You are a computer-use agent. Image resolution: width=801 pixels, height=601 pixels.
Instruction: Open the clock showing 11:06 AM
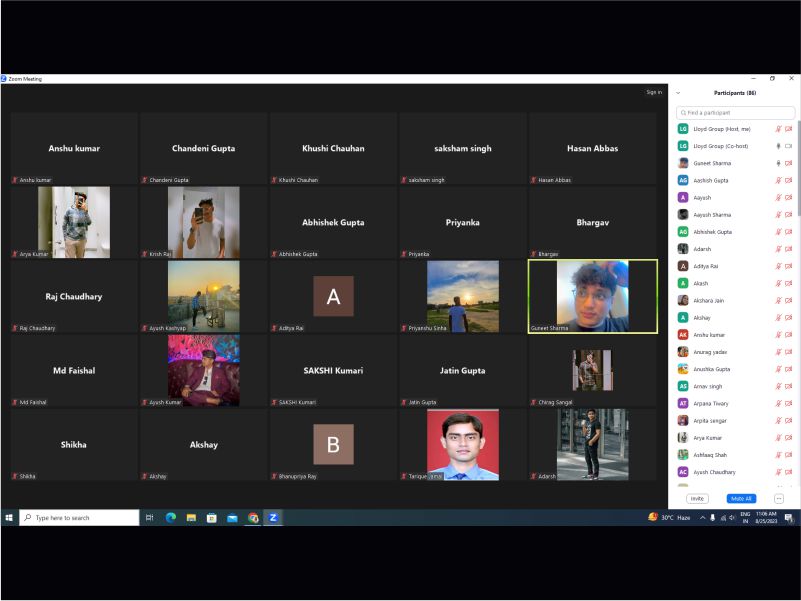(766, 518)
